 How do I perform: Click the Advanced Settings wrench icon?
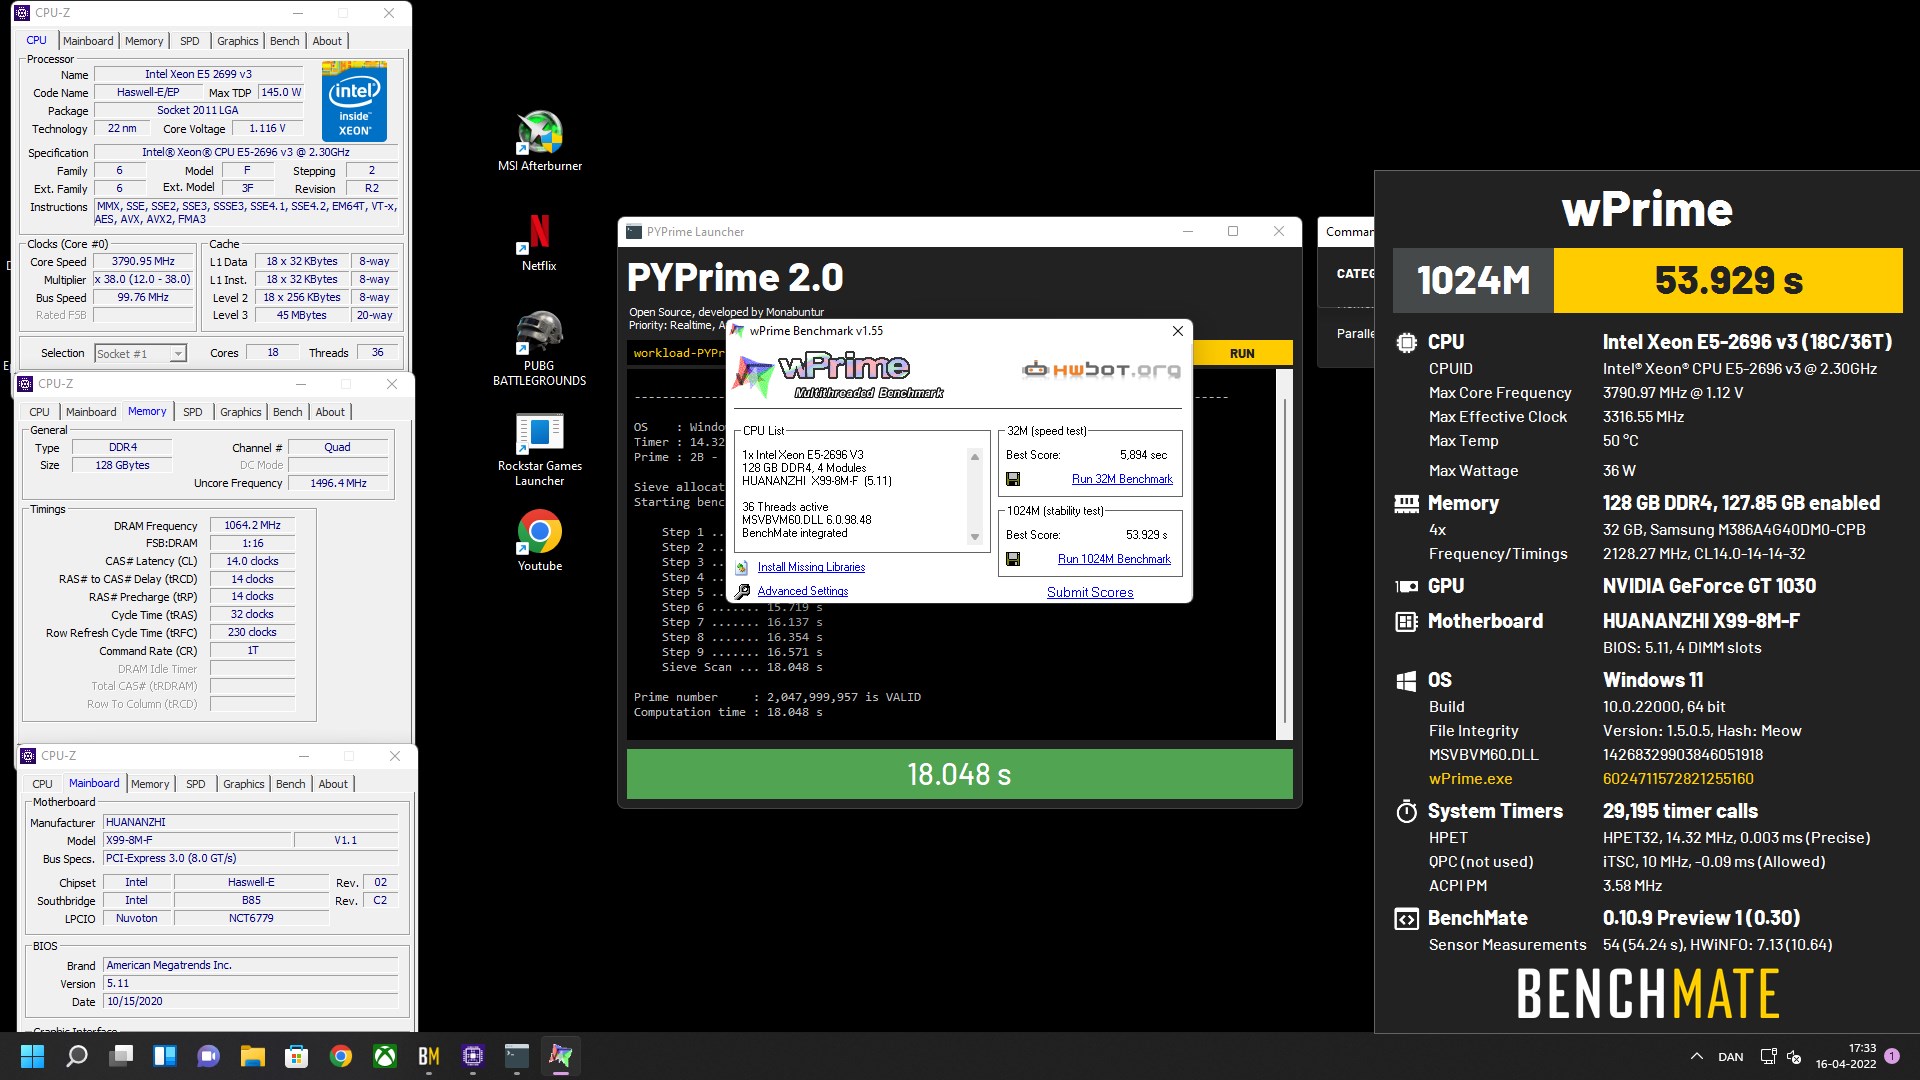[742, 591]
